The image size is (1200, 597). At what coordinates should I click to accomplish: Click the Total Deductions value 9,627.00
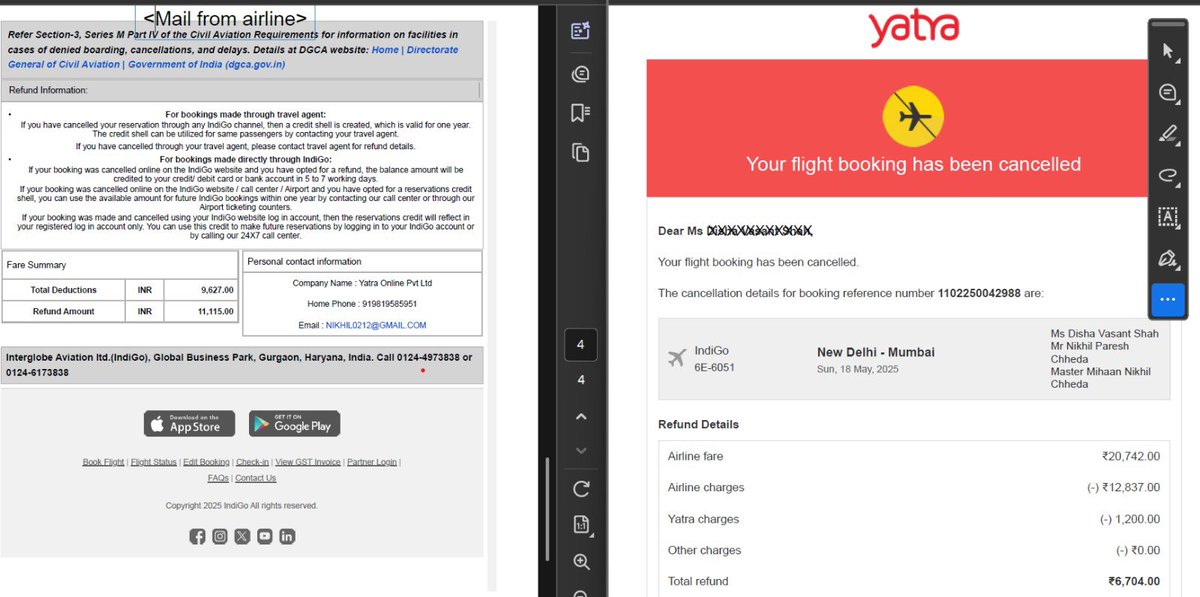pyautogui.click(x=217, y=290)
